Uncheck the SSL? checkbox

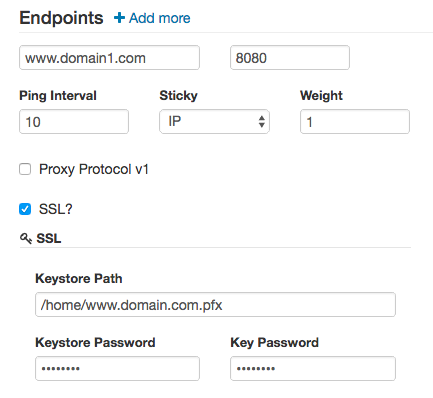pyautogui.click(x=25, y=209)
